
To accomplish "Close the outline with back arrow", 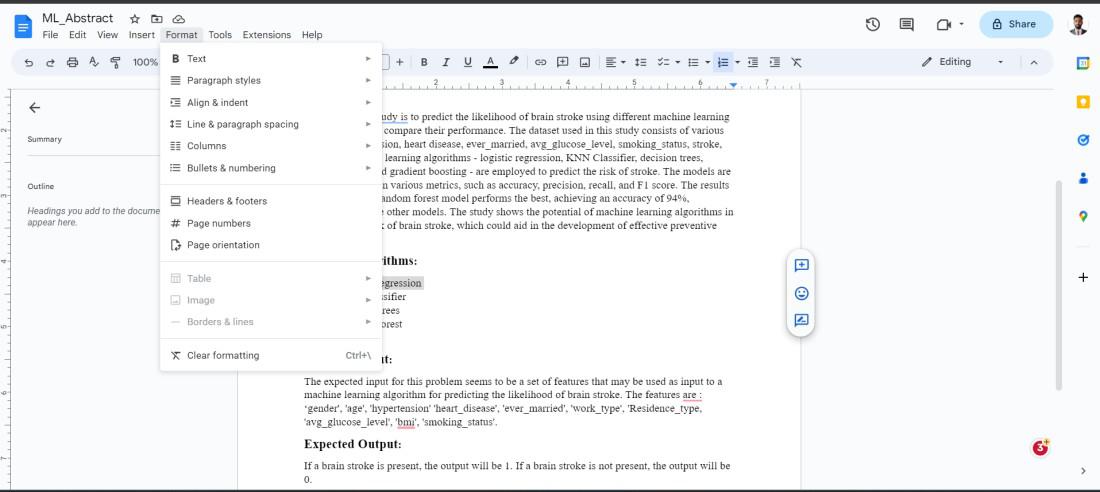I will tap(34, 107).
